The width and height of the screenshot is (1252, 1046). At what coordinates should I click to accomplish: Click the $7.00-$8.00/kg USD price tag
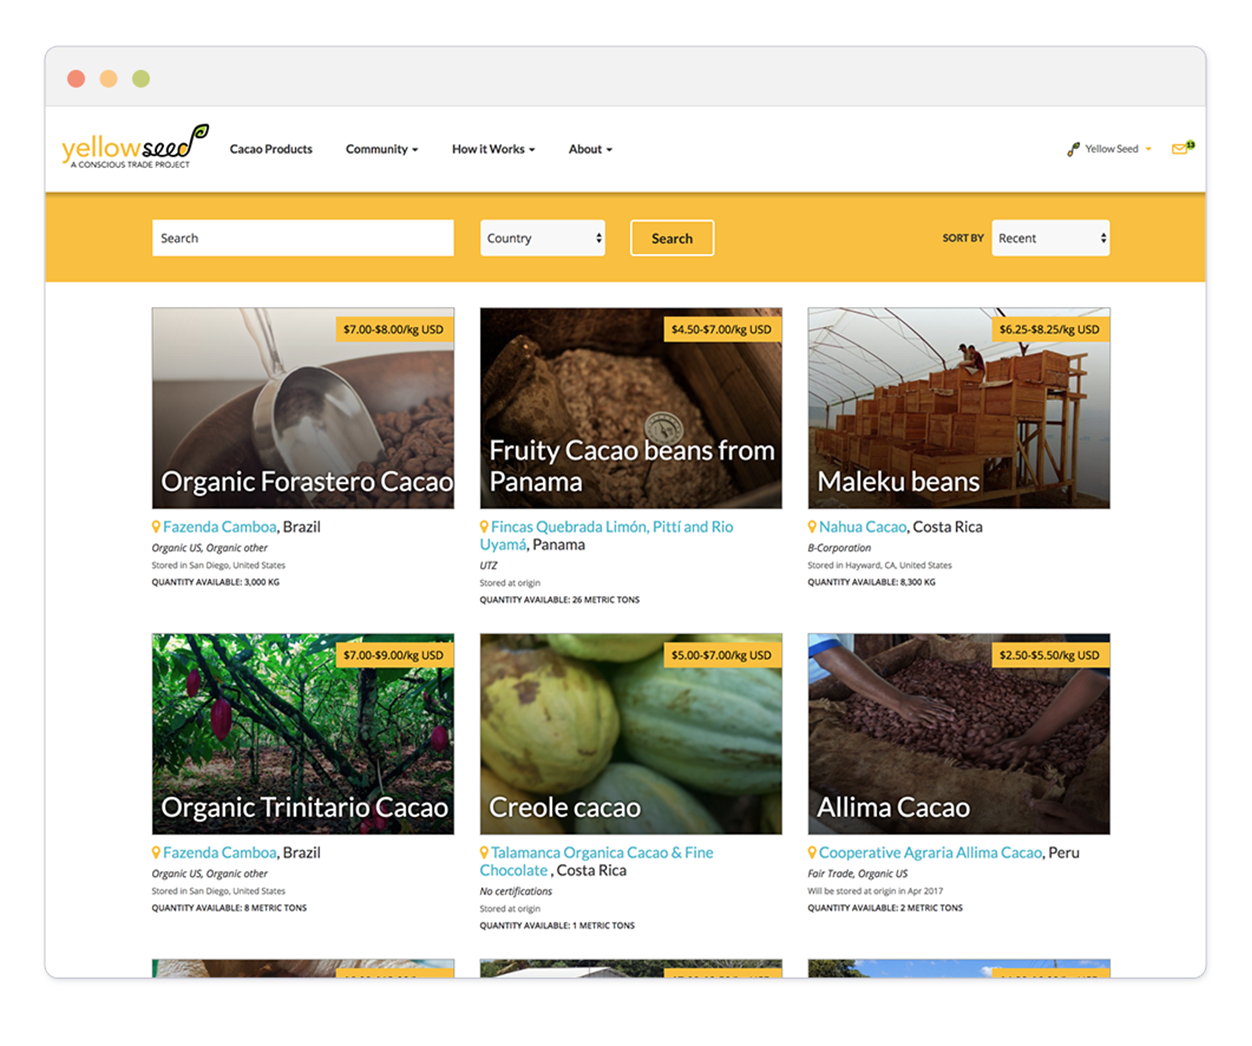[394, 329]
